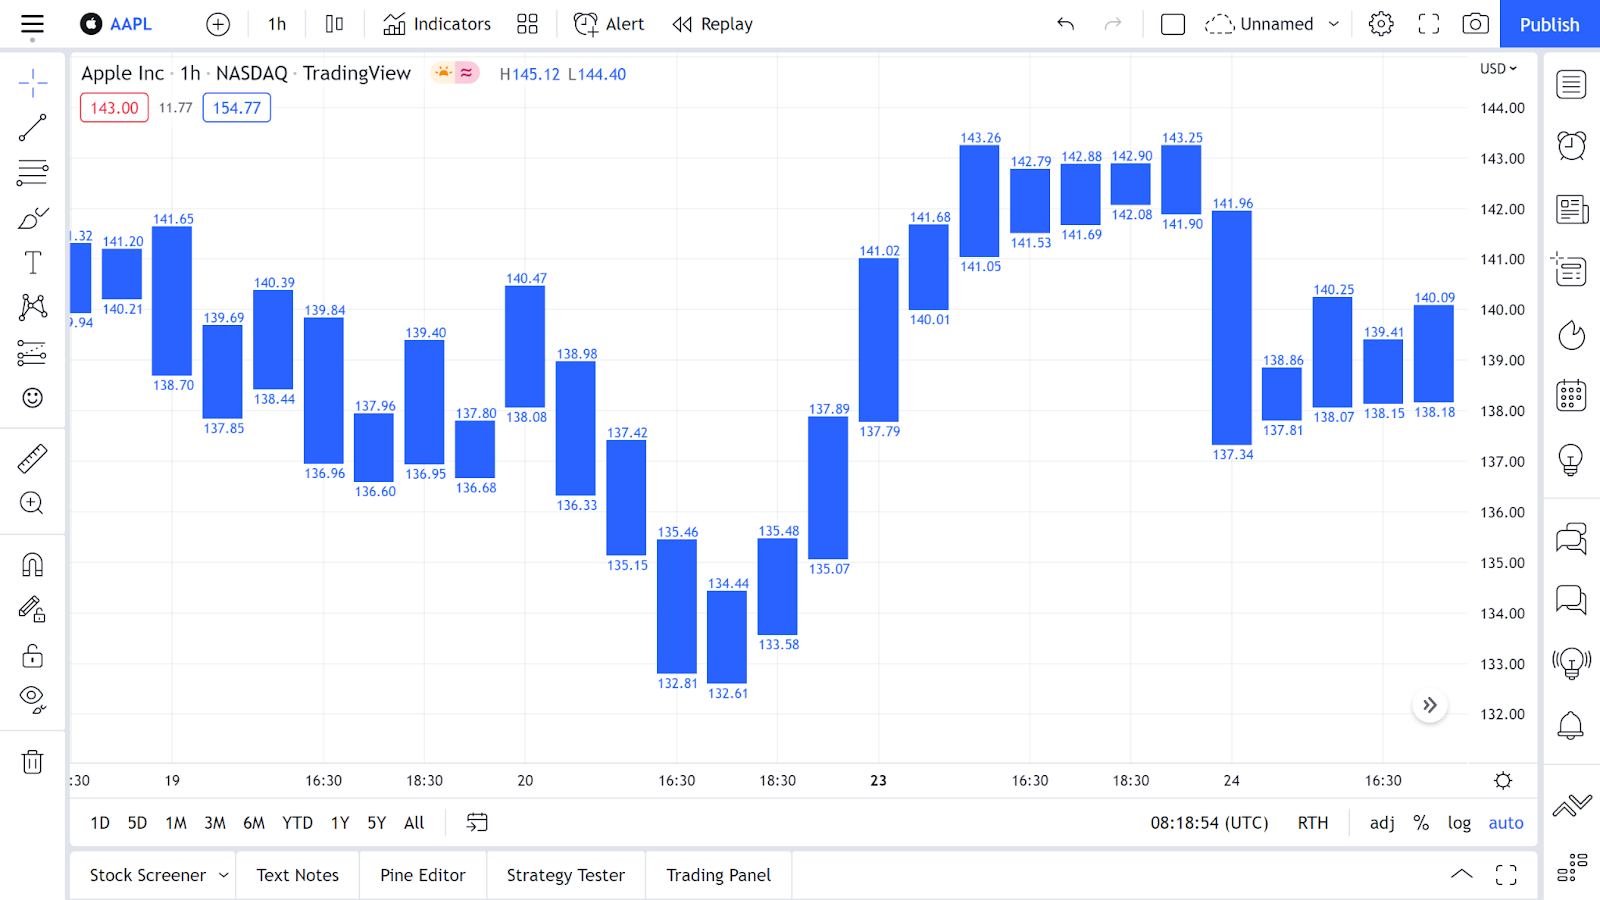Screen dimensions: 1600x900
Task: Open the Strategy Tester tab
Action: click(566, 875)
